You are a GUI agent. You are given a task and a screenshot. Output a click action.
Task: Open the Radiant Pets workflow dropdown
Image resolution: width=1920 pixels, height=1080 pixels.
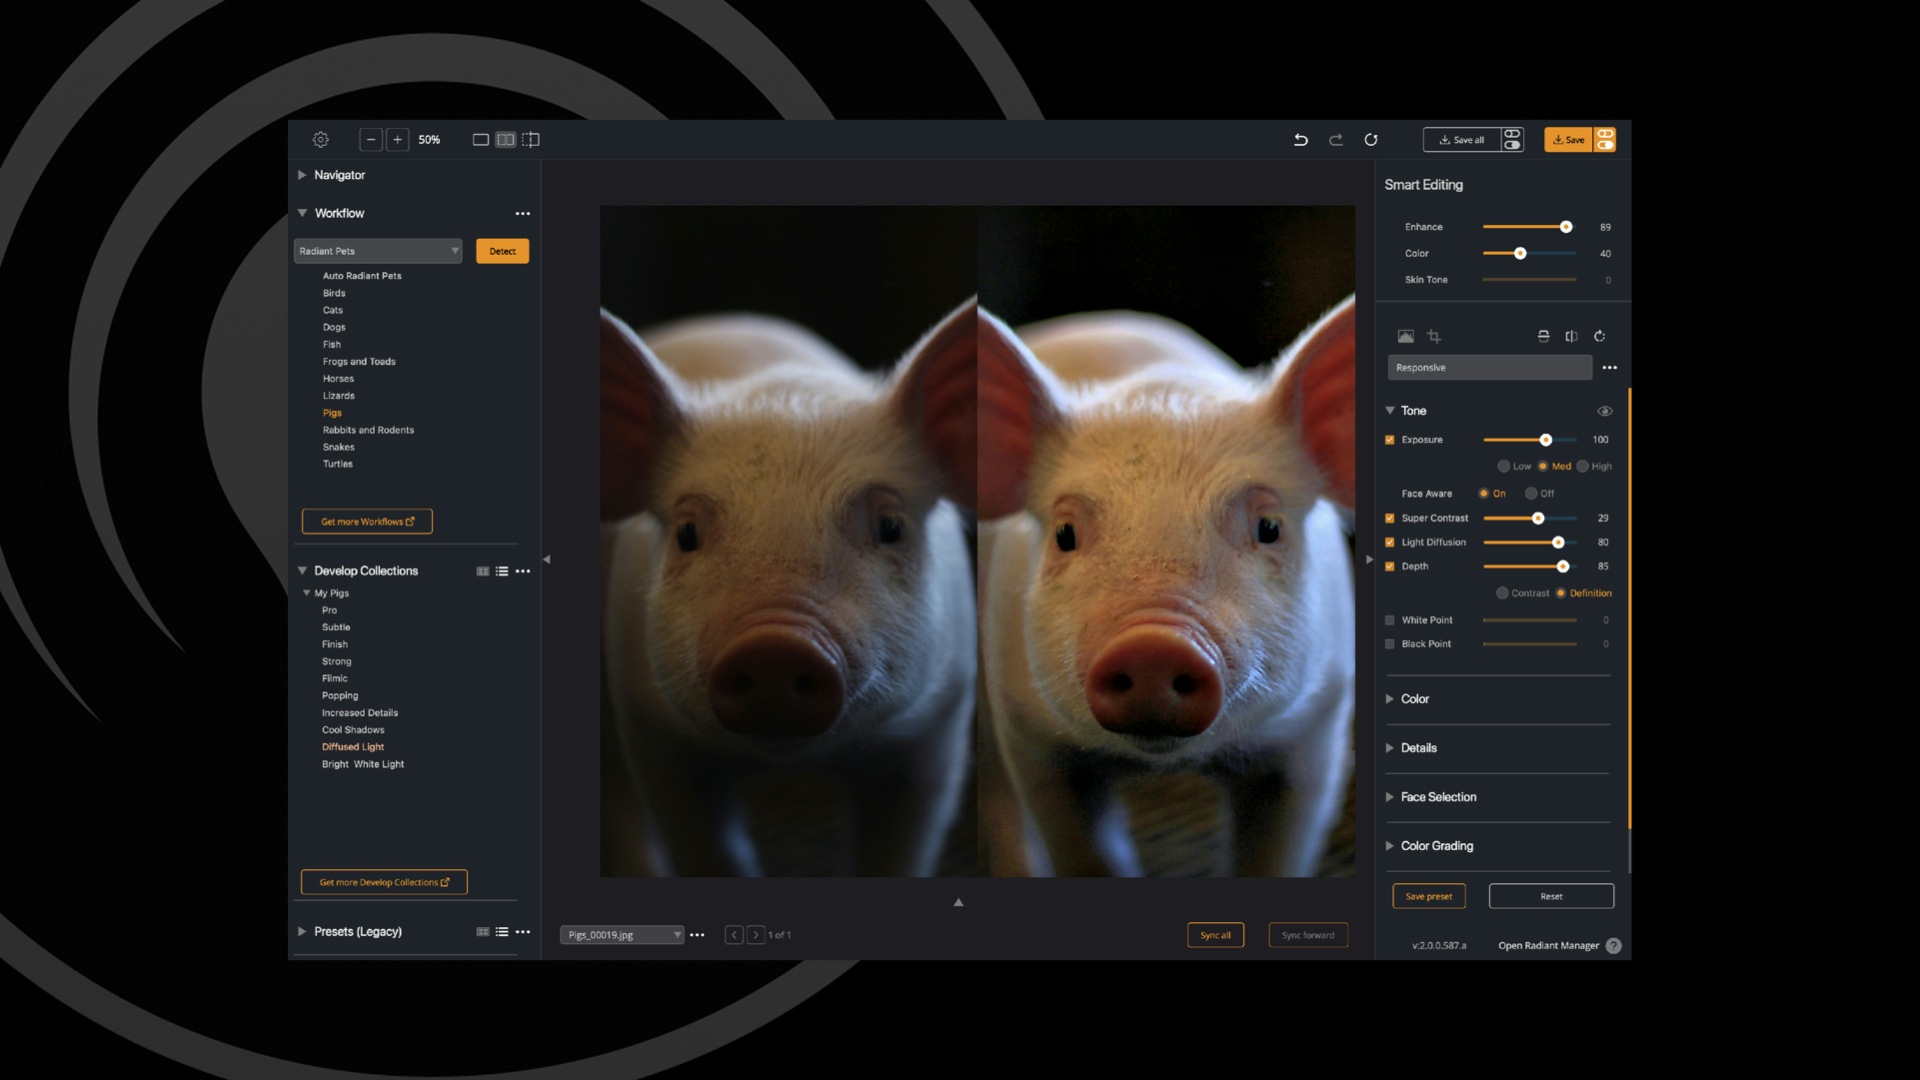pos(378,251)
